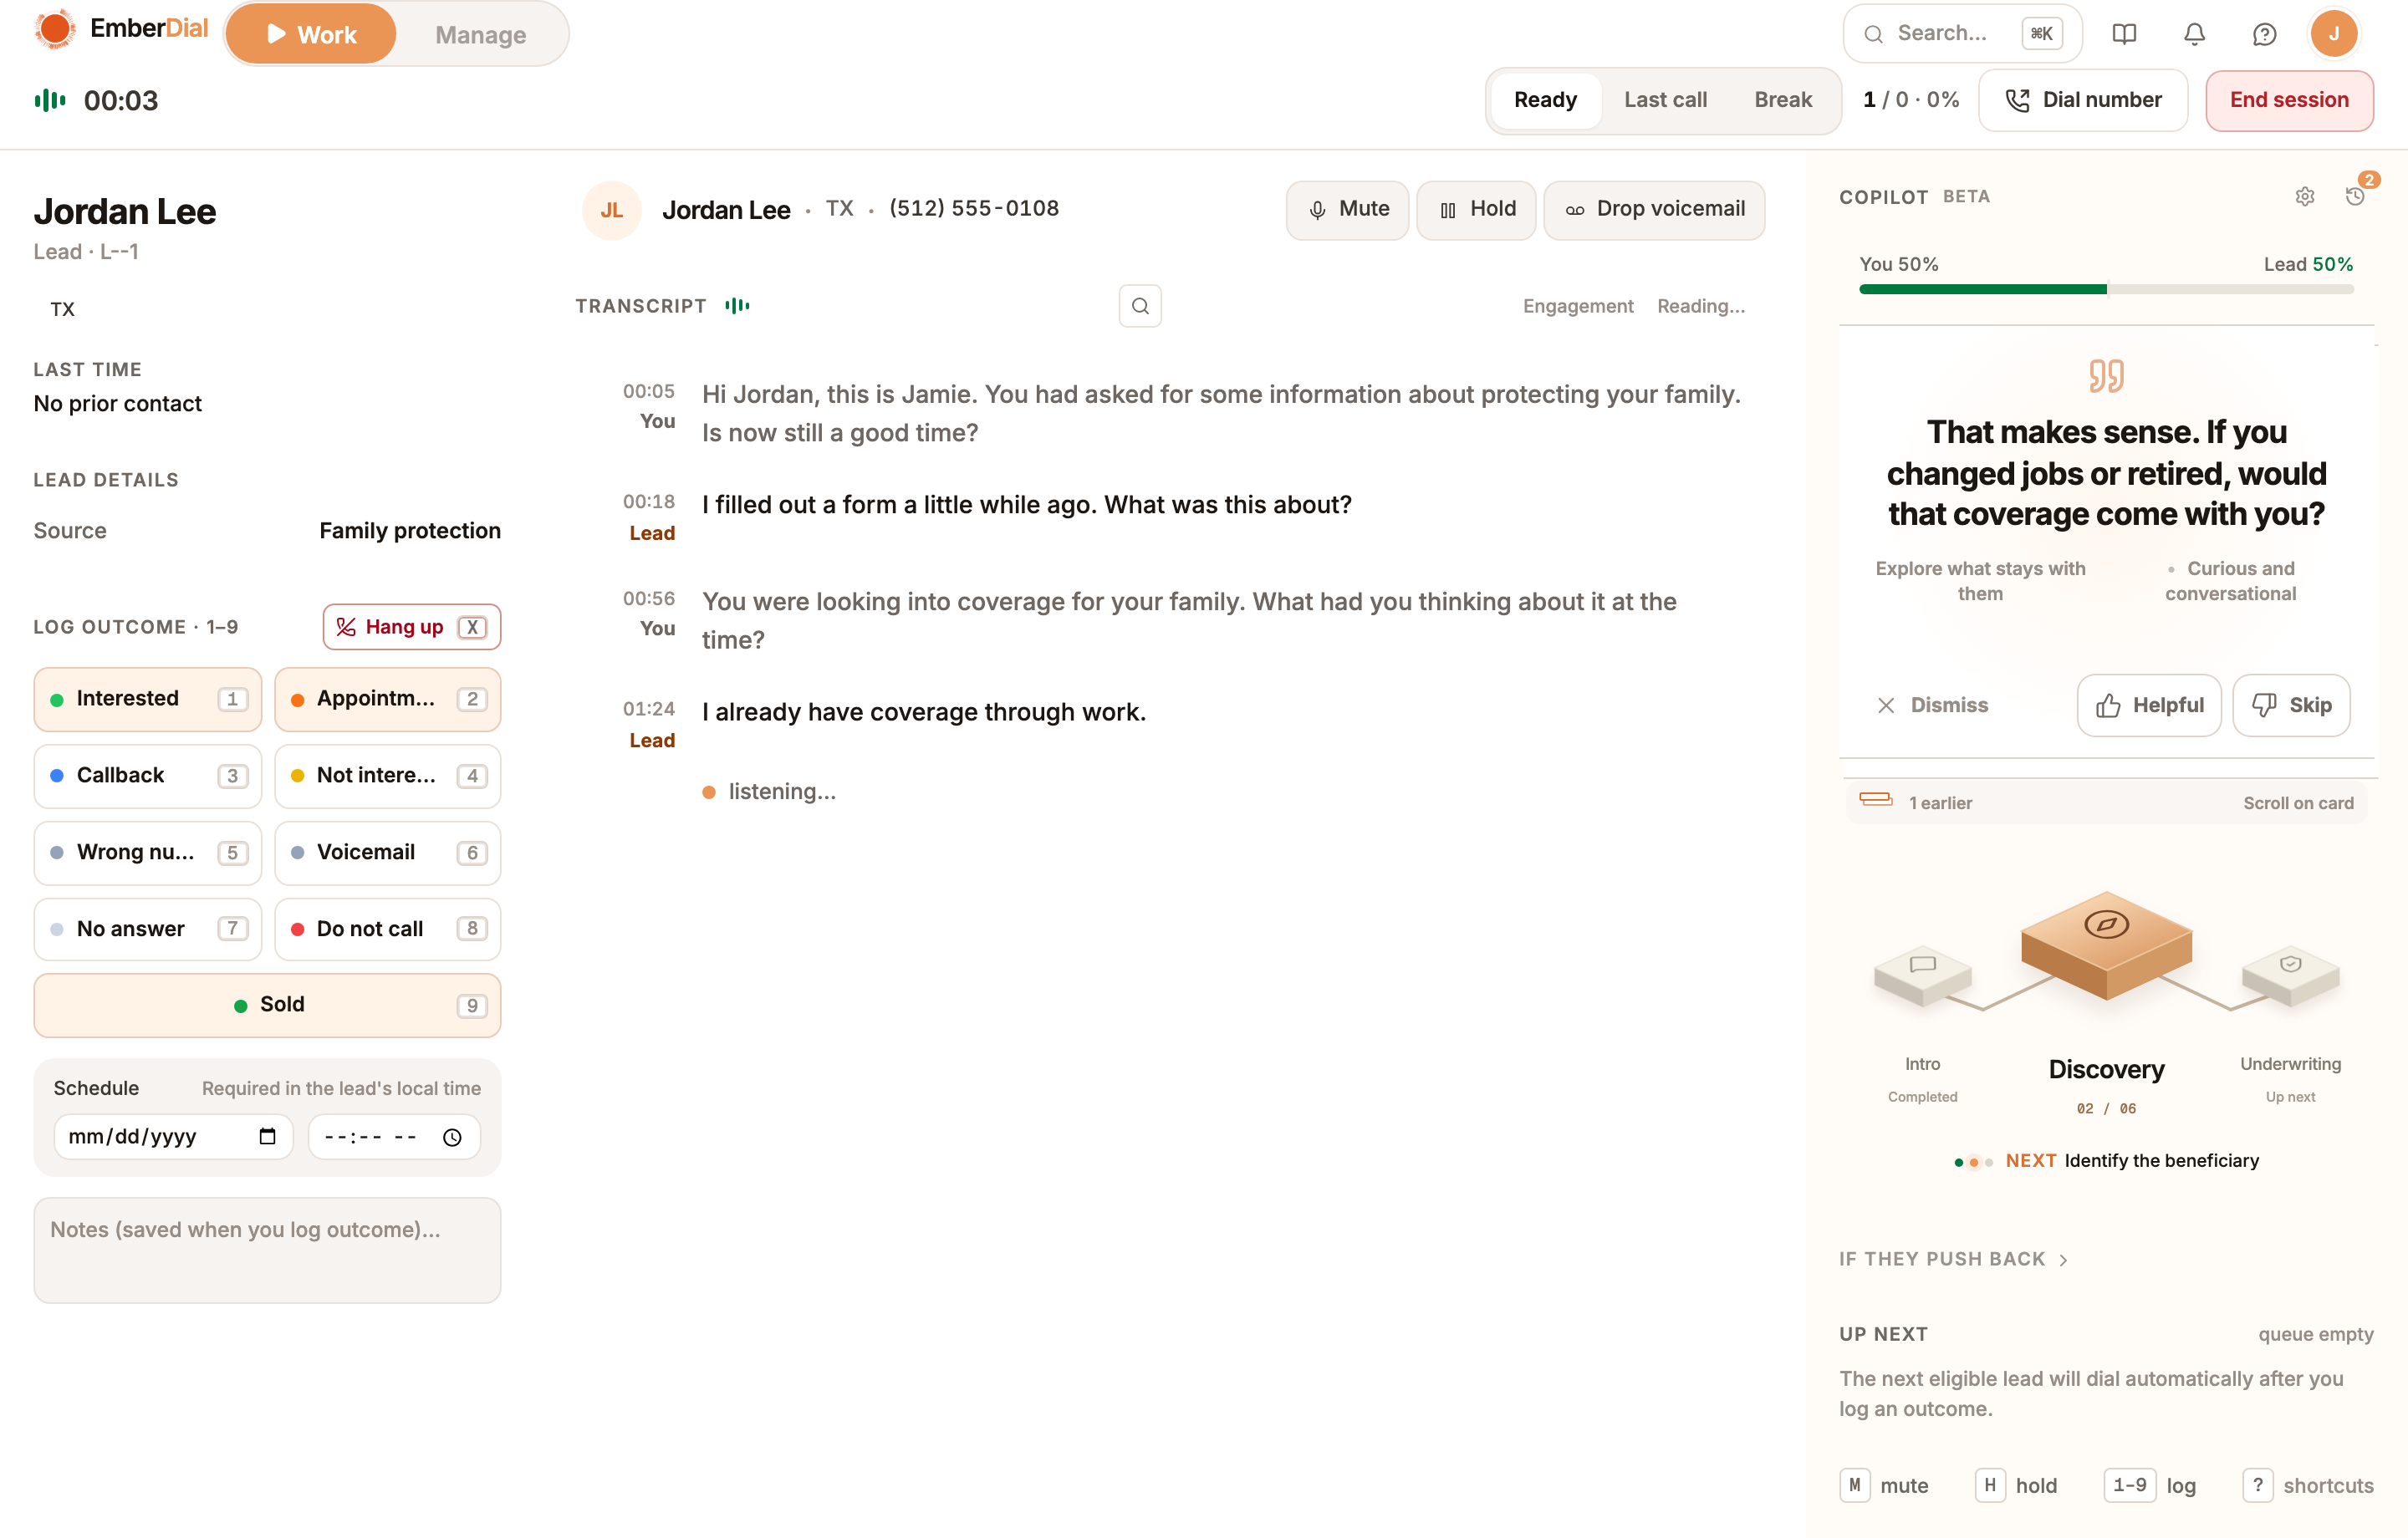
Task: Log outcome Voicemail
Action: point(388,853)
